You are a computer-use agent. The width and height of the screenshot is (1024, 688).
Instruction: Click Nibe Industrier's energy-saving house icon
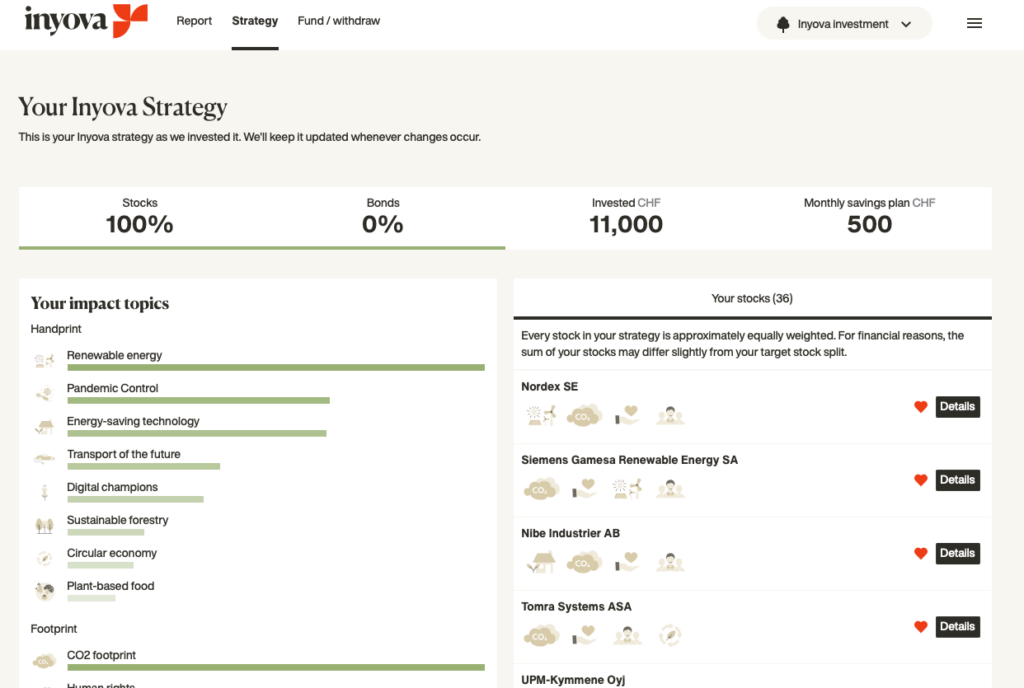[x=541, y=561]
